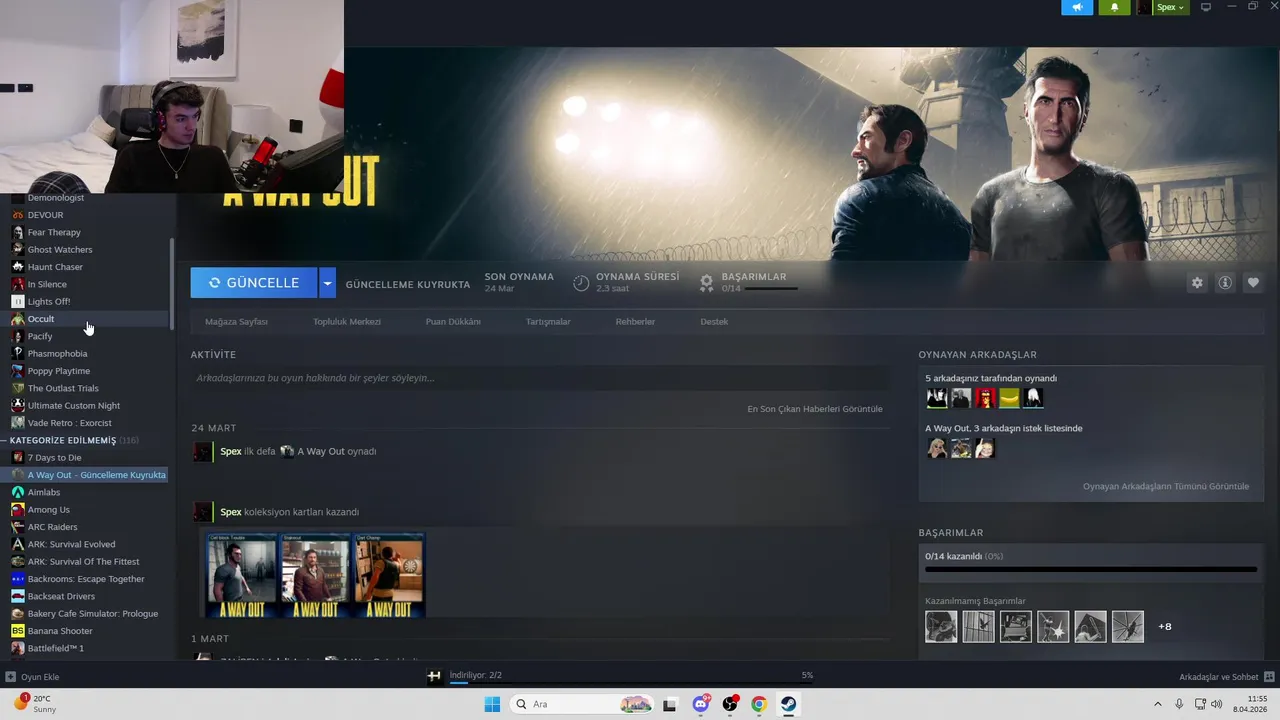Screen dimensions: 1280x720
Task: Click the library sidebar scrollbar
Action: pos(172,283)
